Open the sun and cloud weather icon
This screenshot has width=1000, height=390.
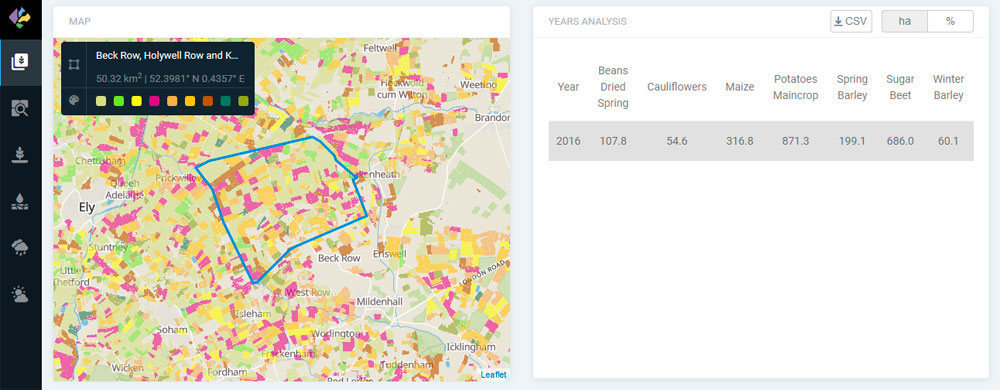[20, 294]
